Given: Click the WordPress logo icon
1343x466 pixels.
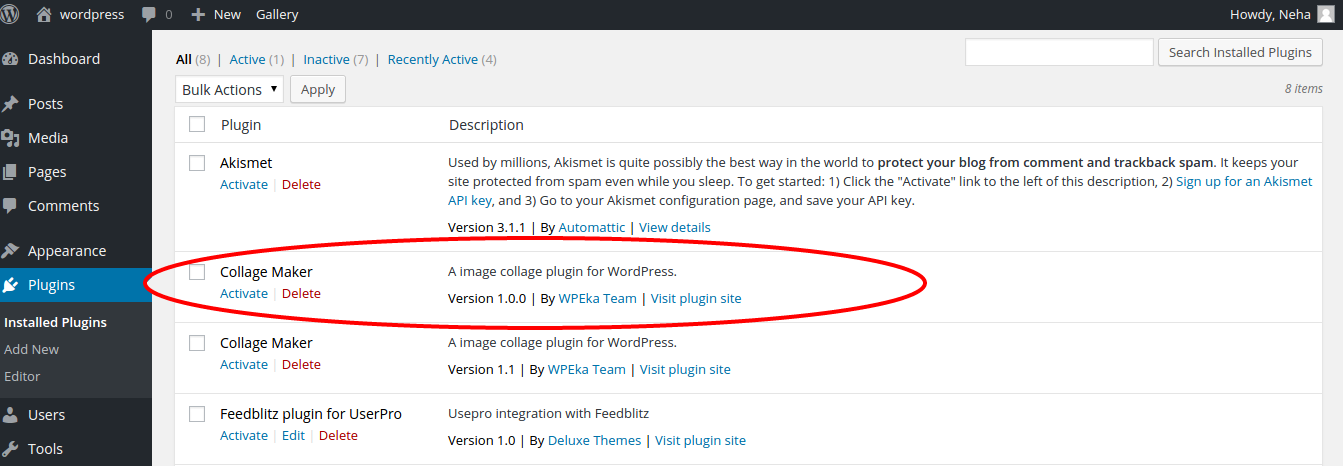Looking at the screenshot, I should (x=10, y=14).
